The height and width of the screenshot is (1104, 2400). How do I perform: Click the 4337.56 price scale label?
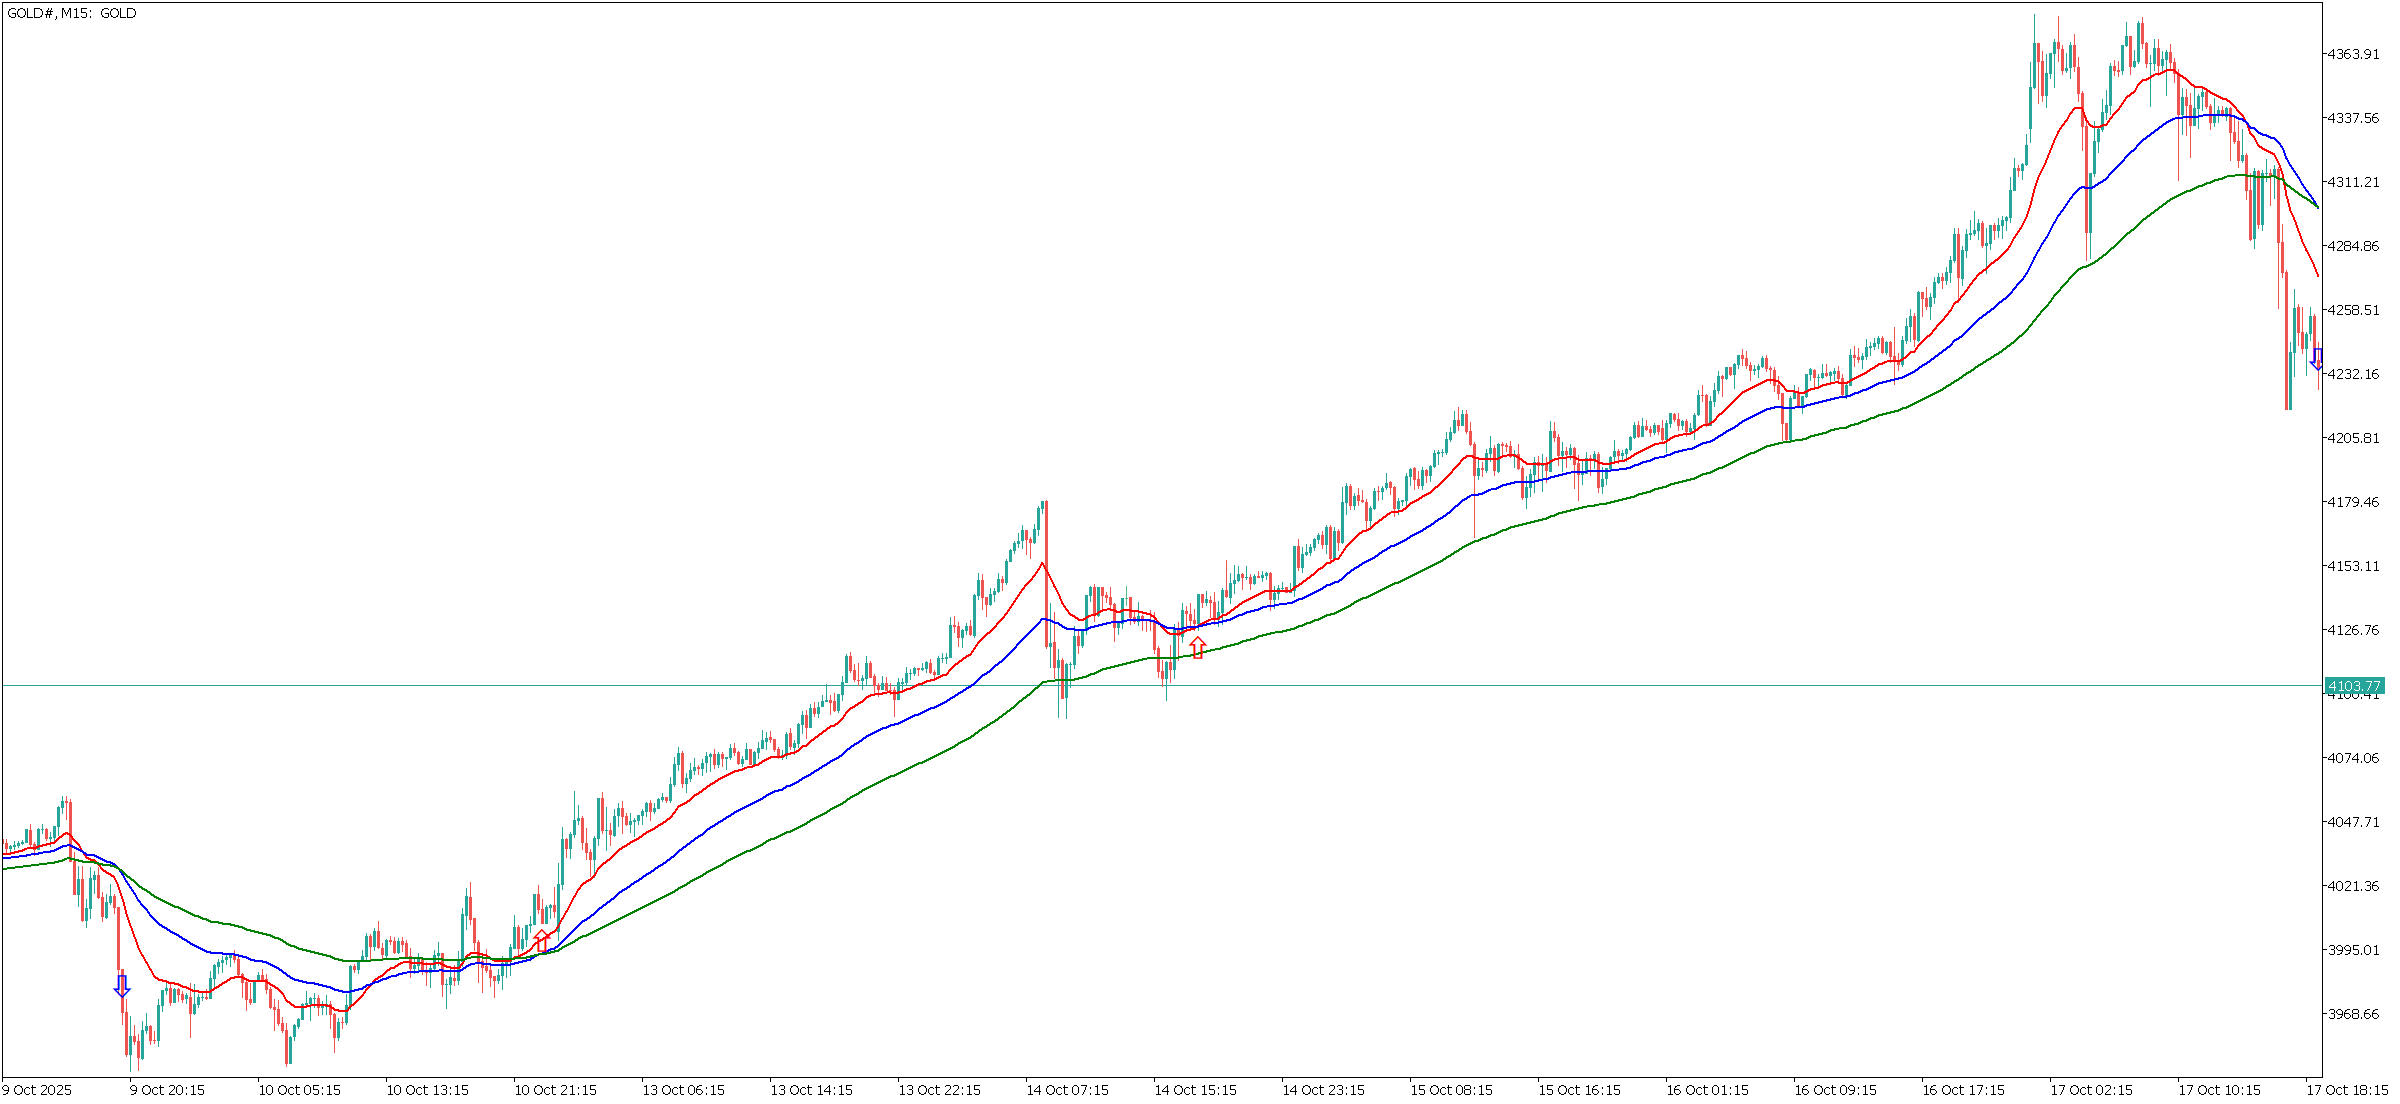coord(2353,118)
